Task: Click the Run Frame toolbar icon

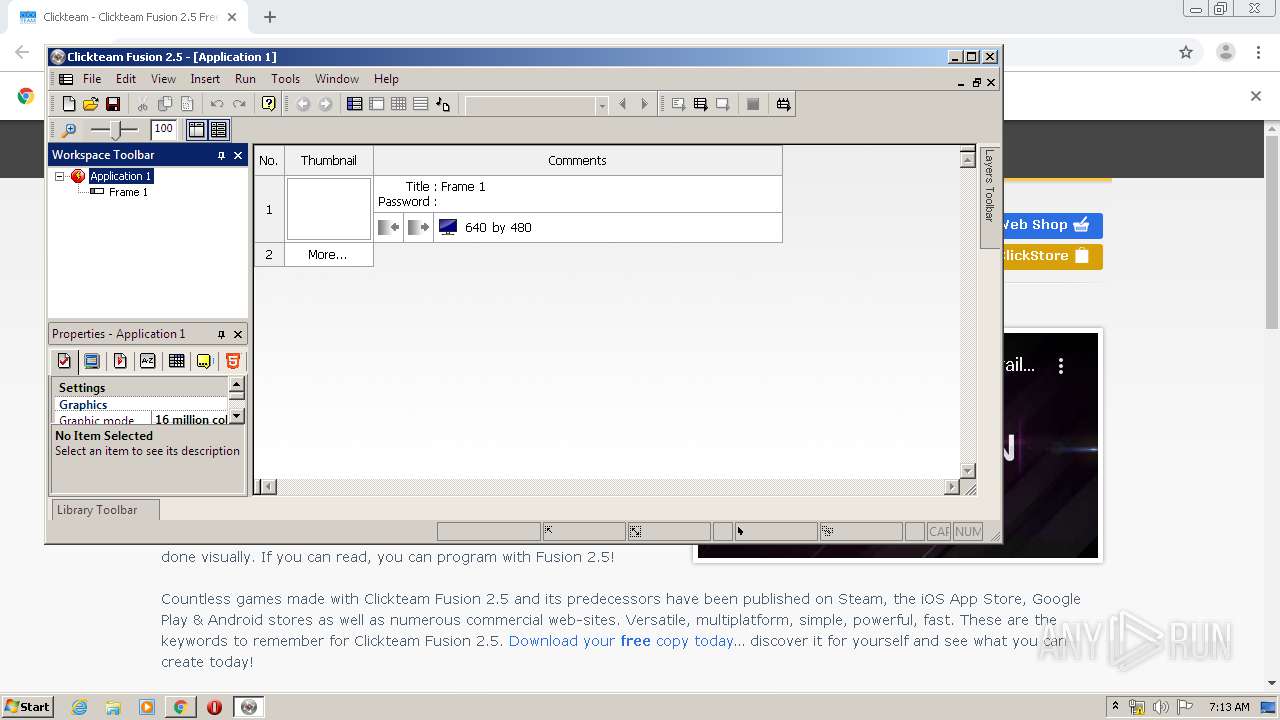Action: point(722,104)
